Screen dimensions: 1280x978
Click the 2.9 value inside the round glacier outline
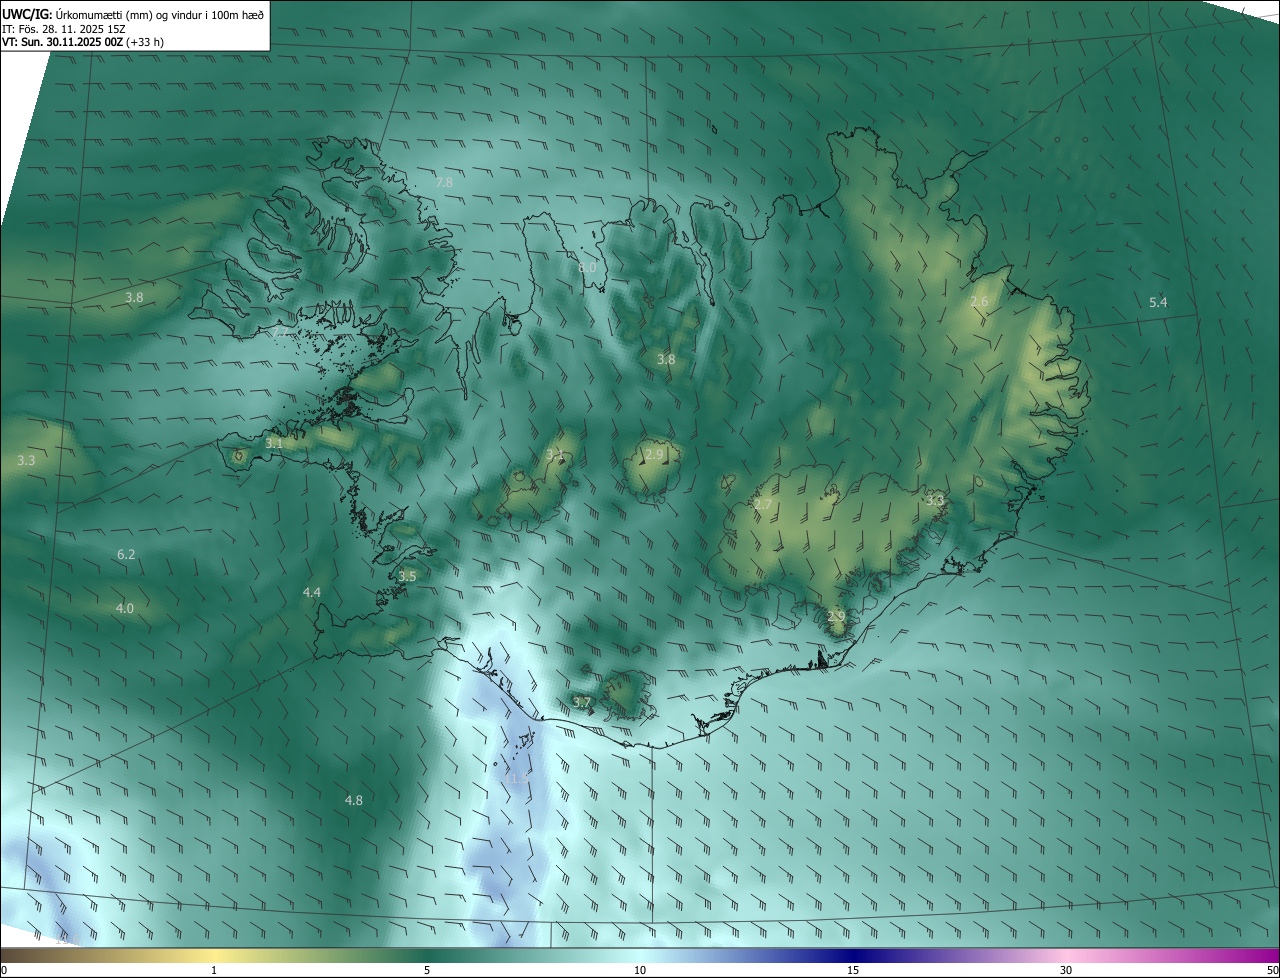coord(654,455)
